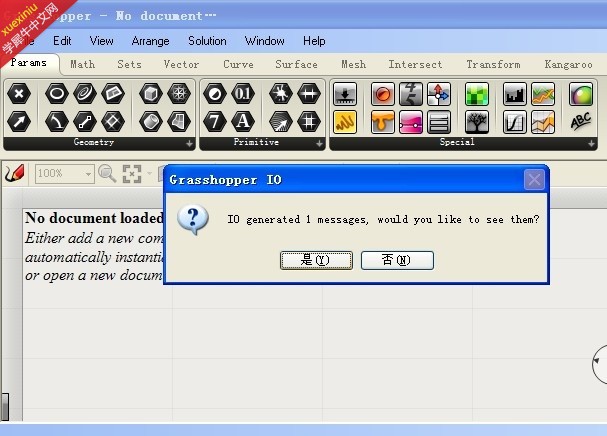Select the Plane parameter icon

pos(113,93)
